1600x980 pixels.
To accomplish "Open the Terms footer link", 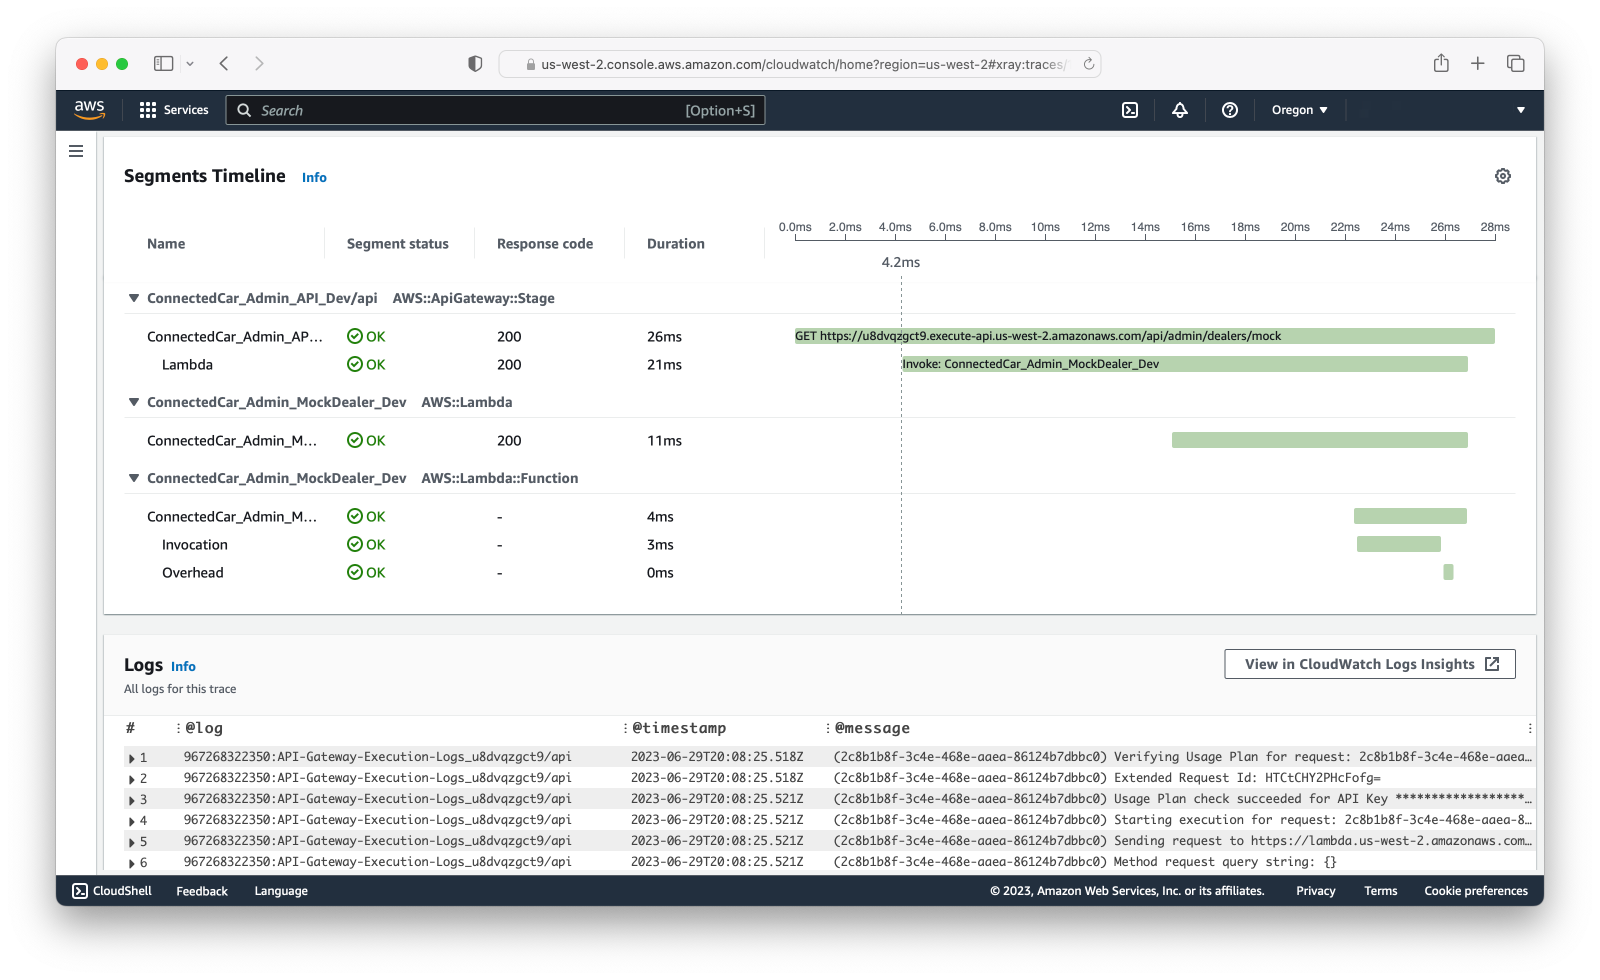I will point(1381,891).
